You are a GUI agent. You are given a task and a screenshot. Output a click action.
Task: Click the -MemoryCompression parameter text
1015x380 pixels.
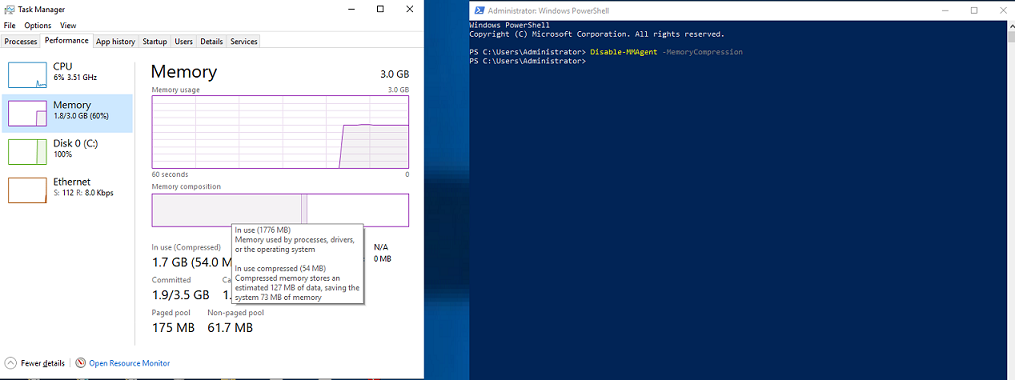(701, 52)
